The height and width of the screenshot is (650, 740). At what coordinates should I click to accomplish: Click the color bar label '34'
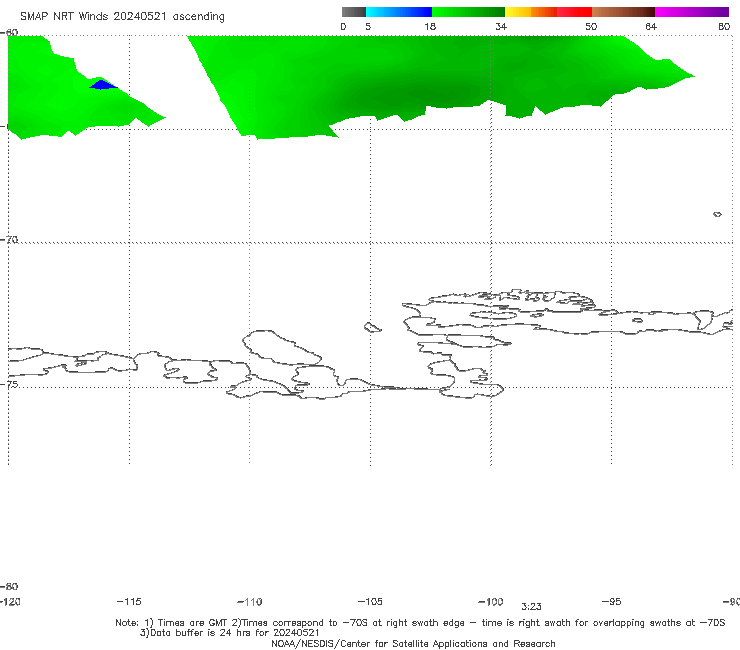coord(501,26)
